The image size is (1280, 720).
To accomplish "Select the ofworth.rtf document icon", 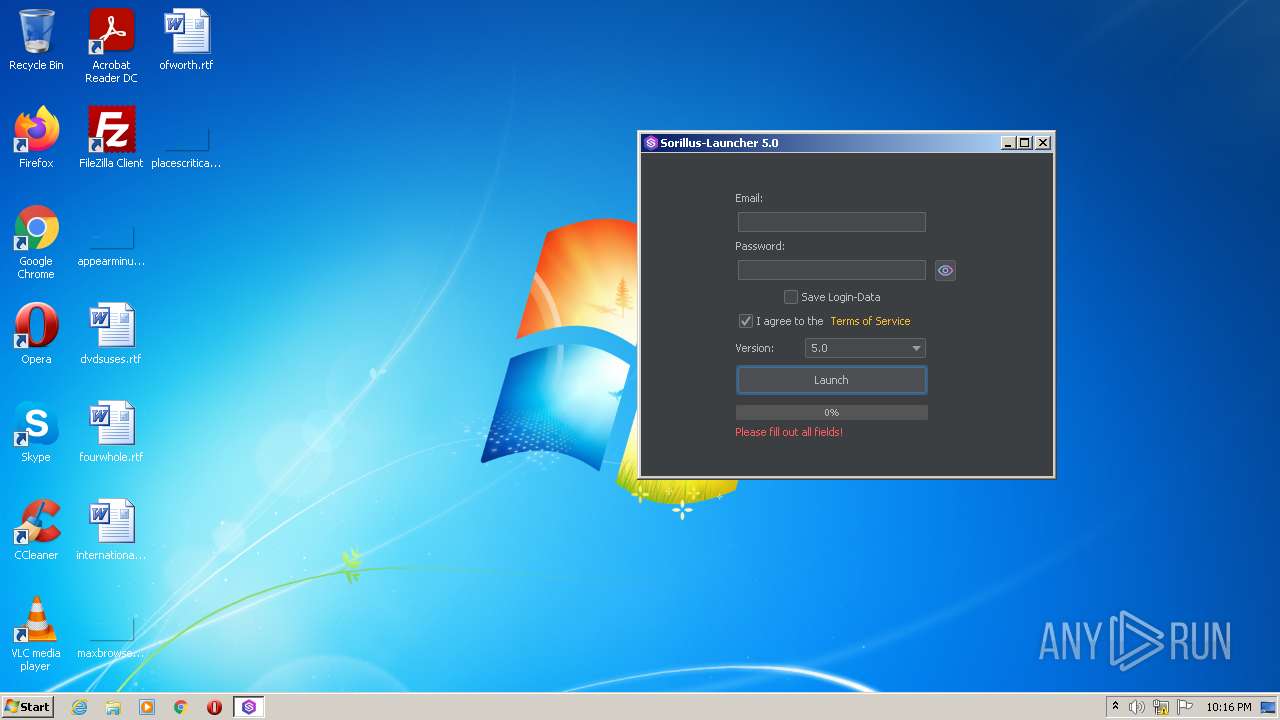I will click(x=186, y=40).
